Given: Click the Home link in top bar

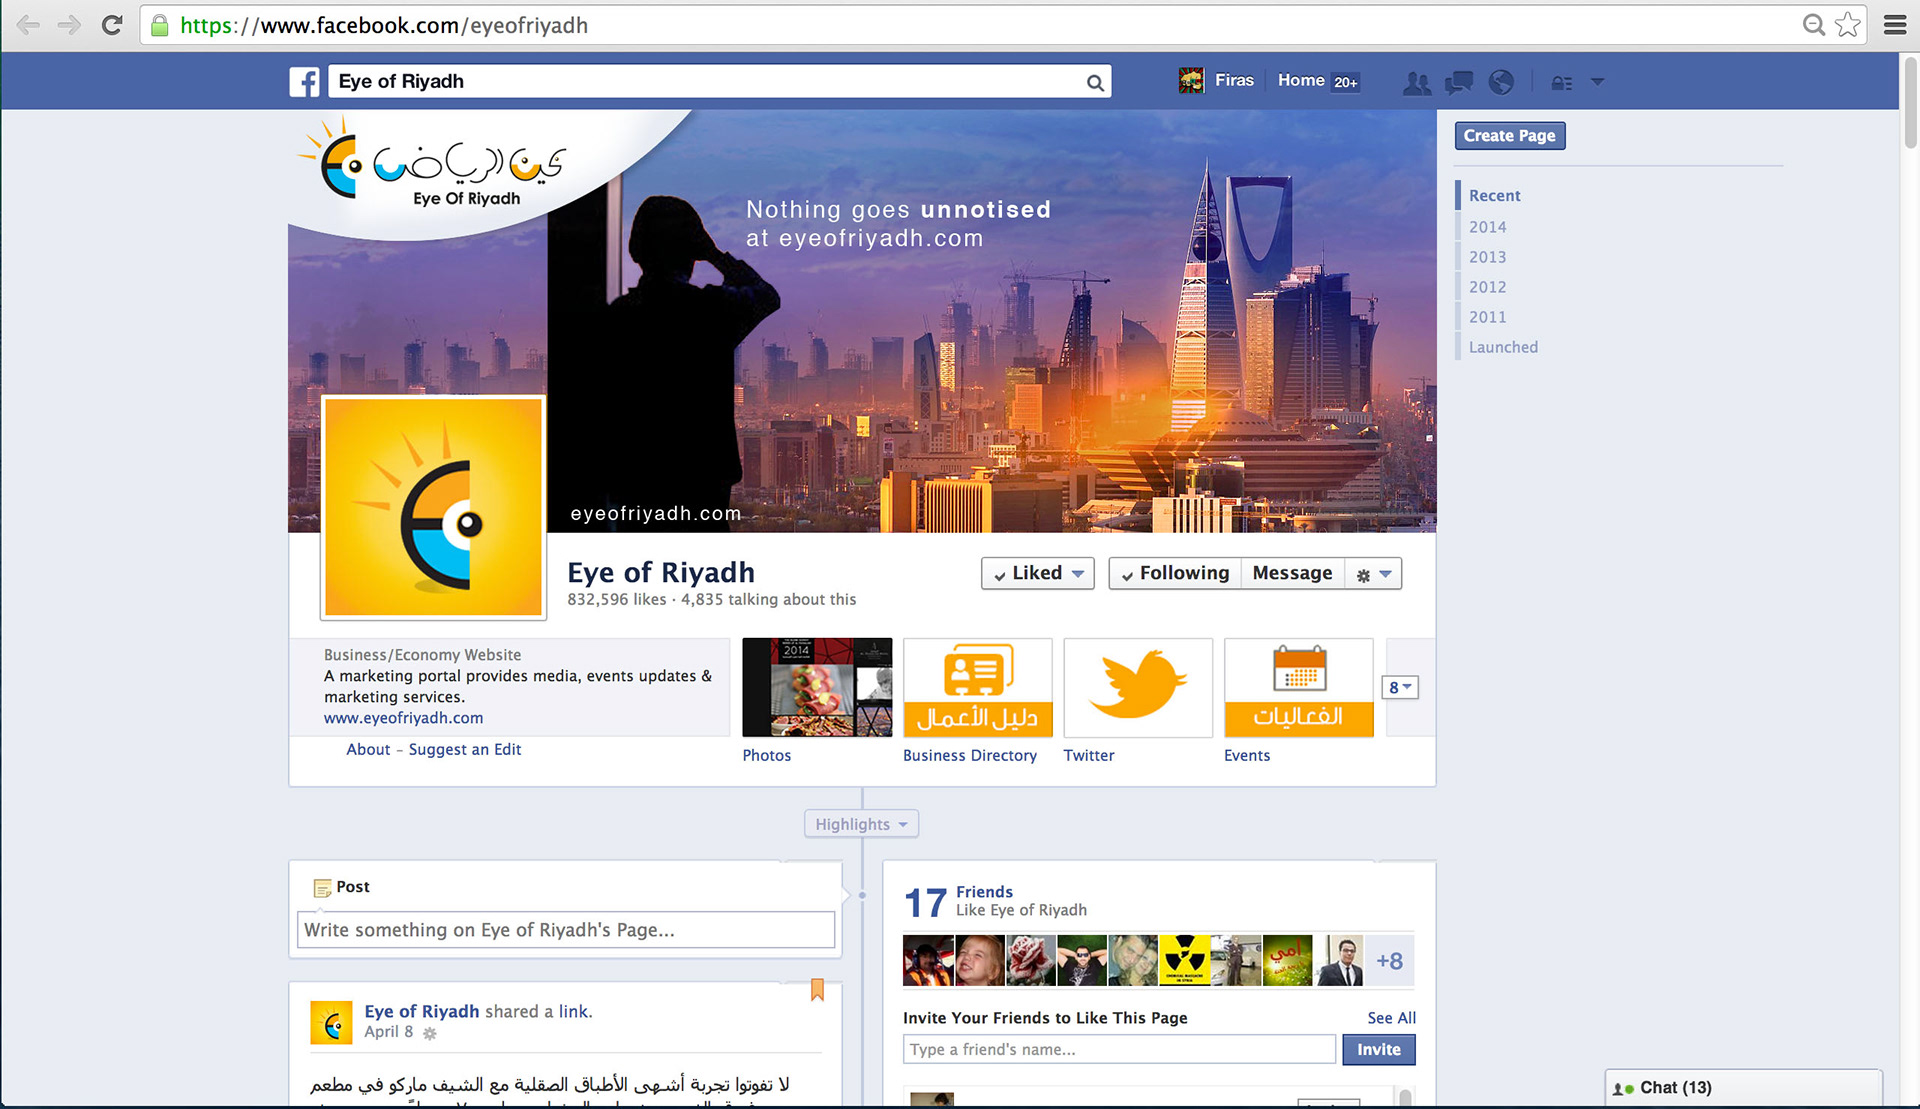Looking at the screenshot, I should tap(1301, 80).
